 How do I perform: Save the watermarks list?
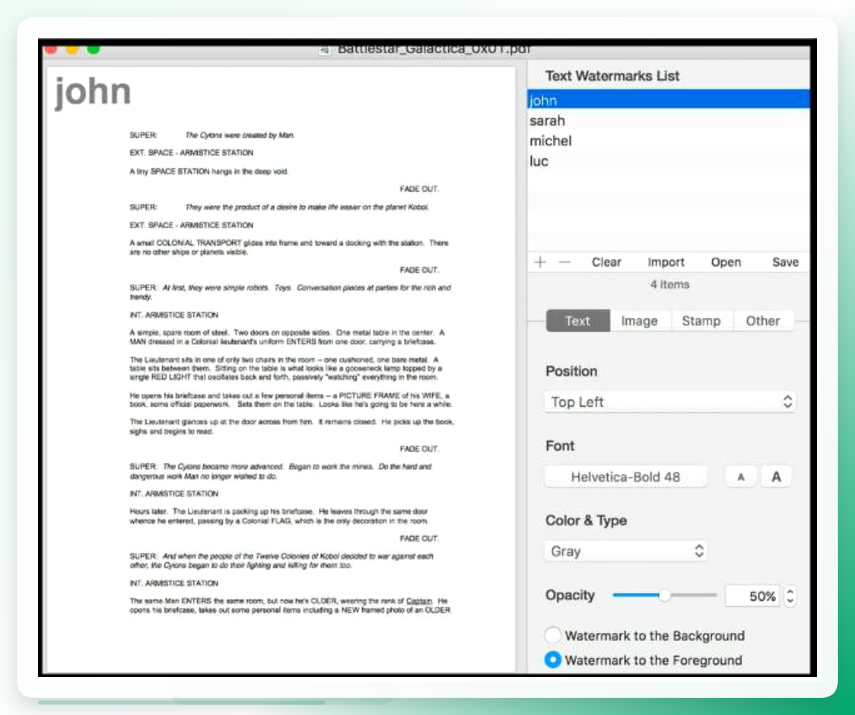pos(785,262)
